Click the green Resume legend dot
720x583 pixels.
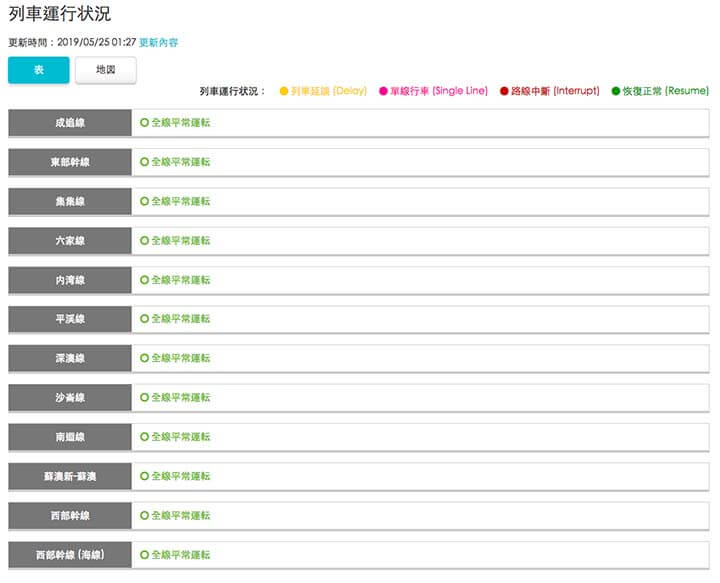point(616,91)
